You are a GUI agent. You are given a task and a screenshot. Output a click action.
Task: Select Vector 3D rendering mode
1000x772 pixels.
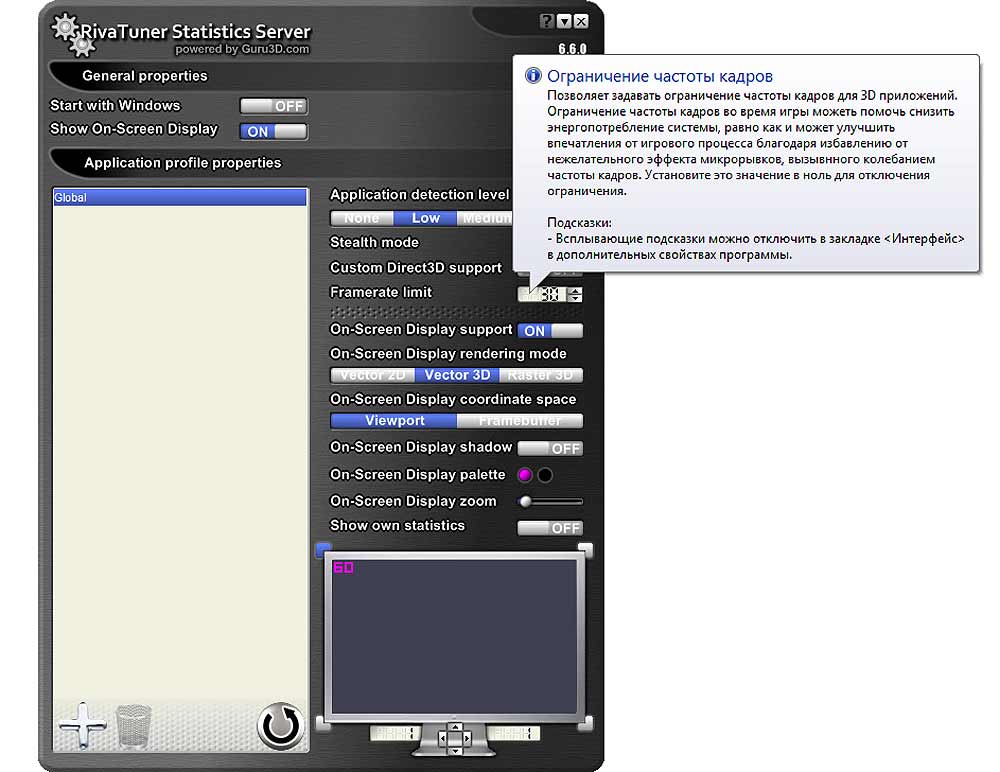coord(457,375)
